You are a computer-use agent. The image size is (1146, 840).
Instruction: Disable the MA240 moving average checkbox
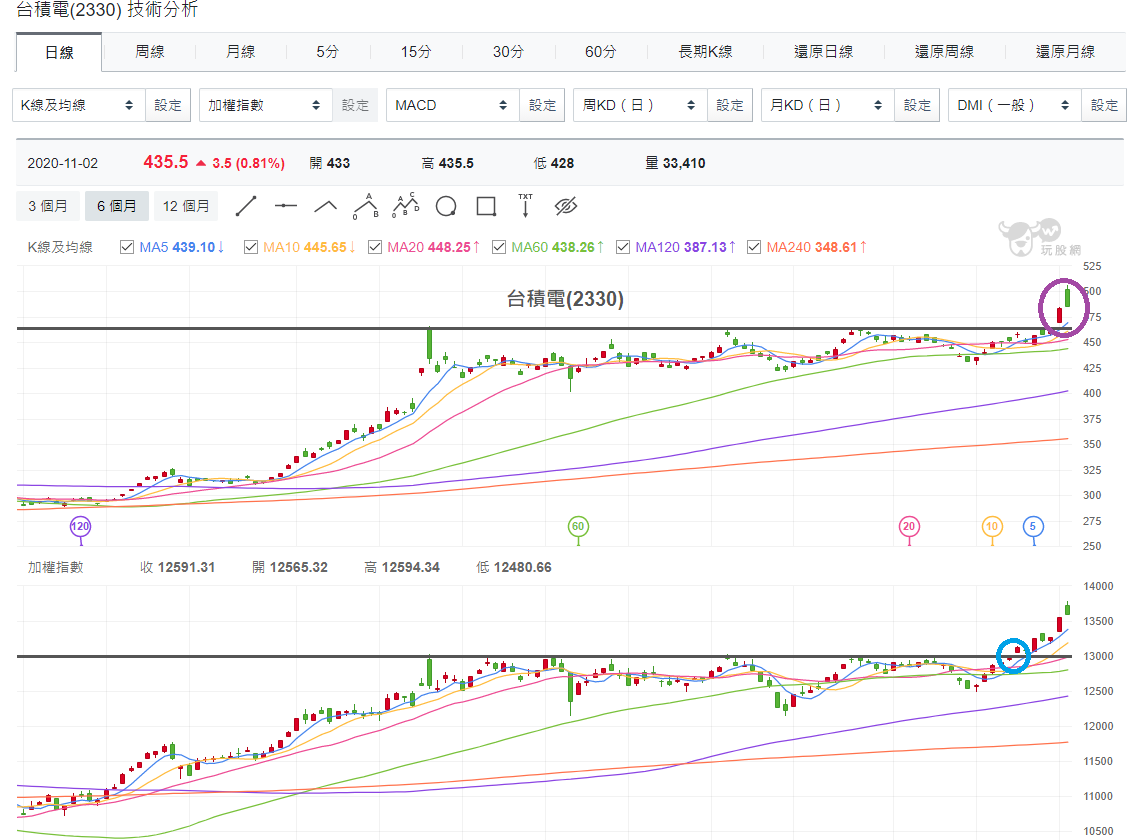tap(754, 247)
